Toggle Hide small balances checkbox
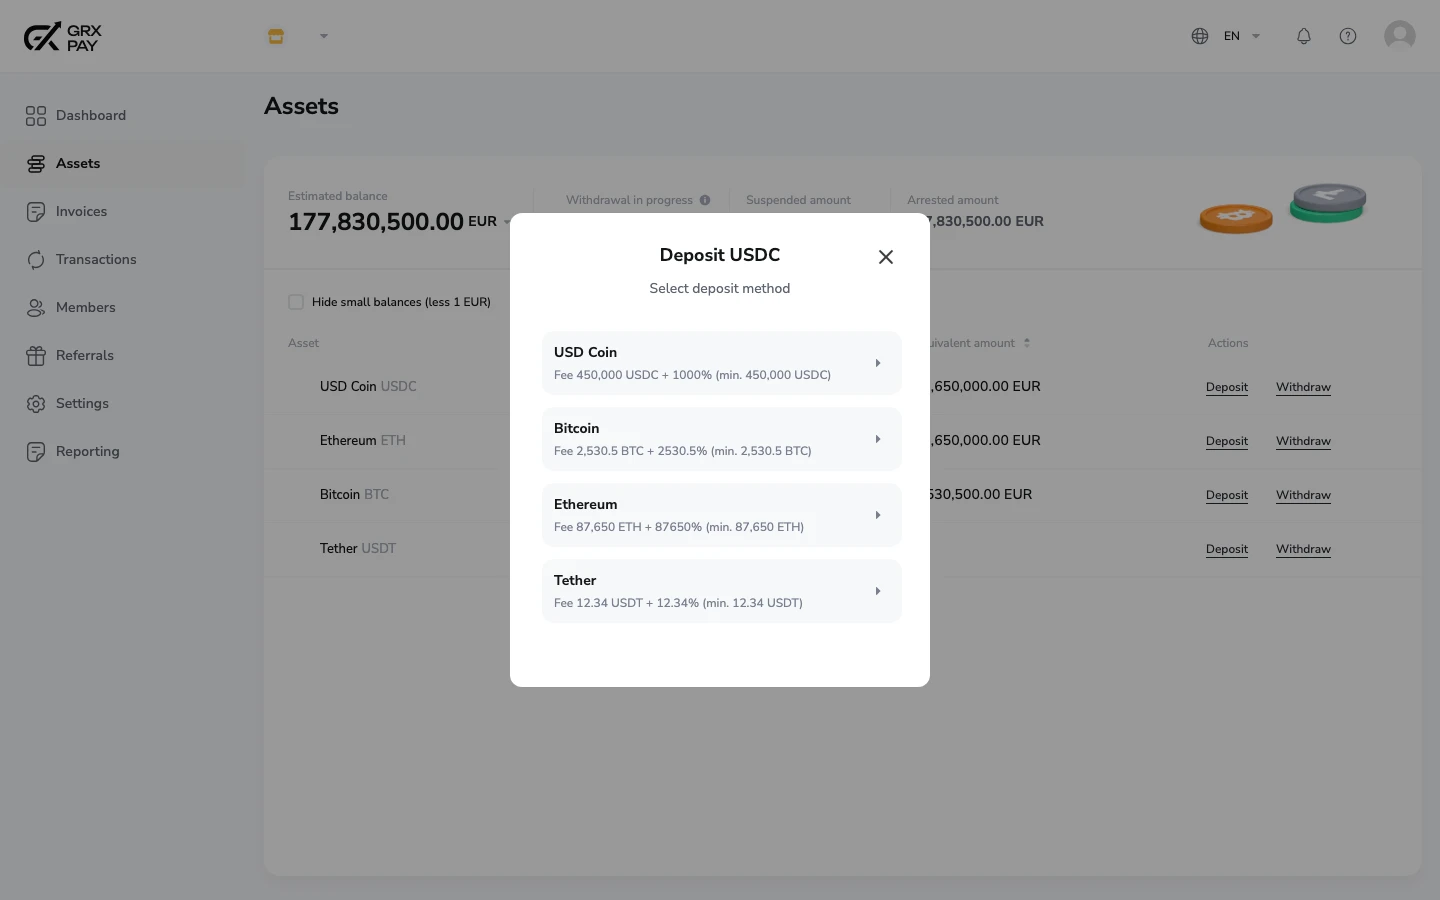This screenshot has height=900, width=1440. 296,302
